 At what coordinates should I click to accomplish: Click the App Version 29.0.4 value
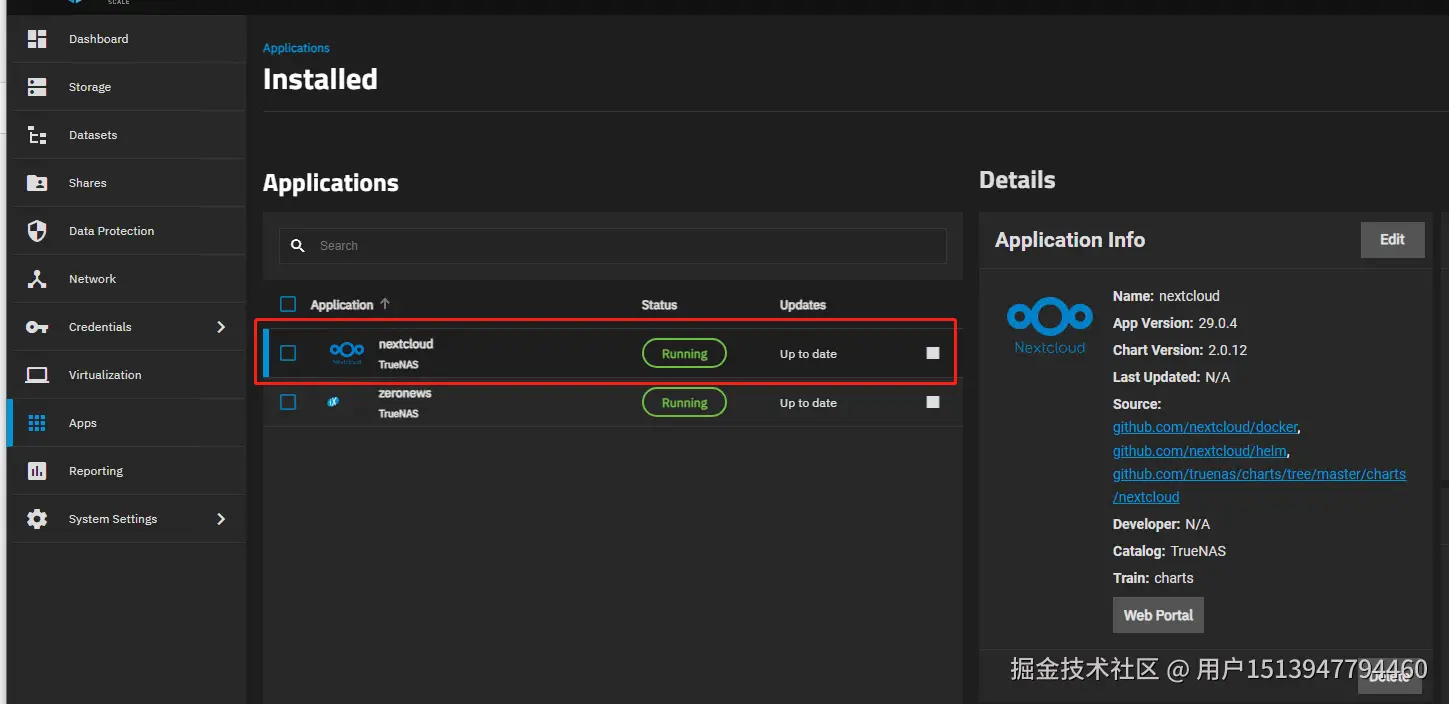[1218, 323]
